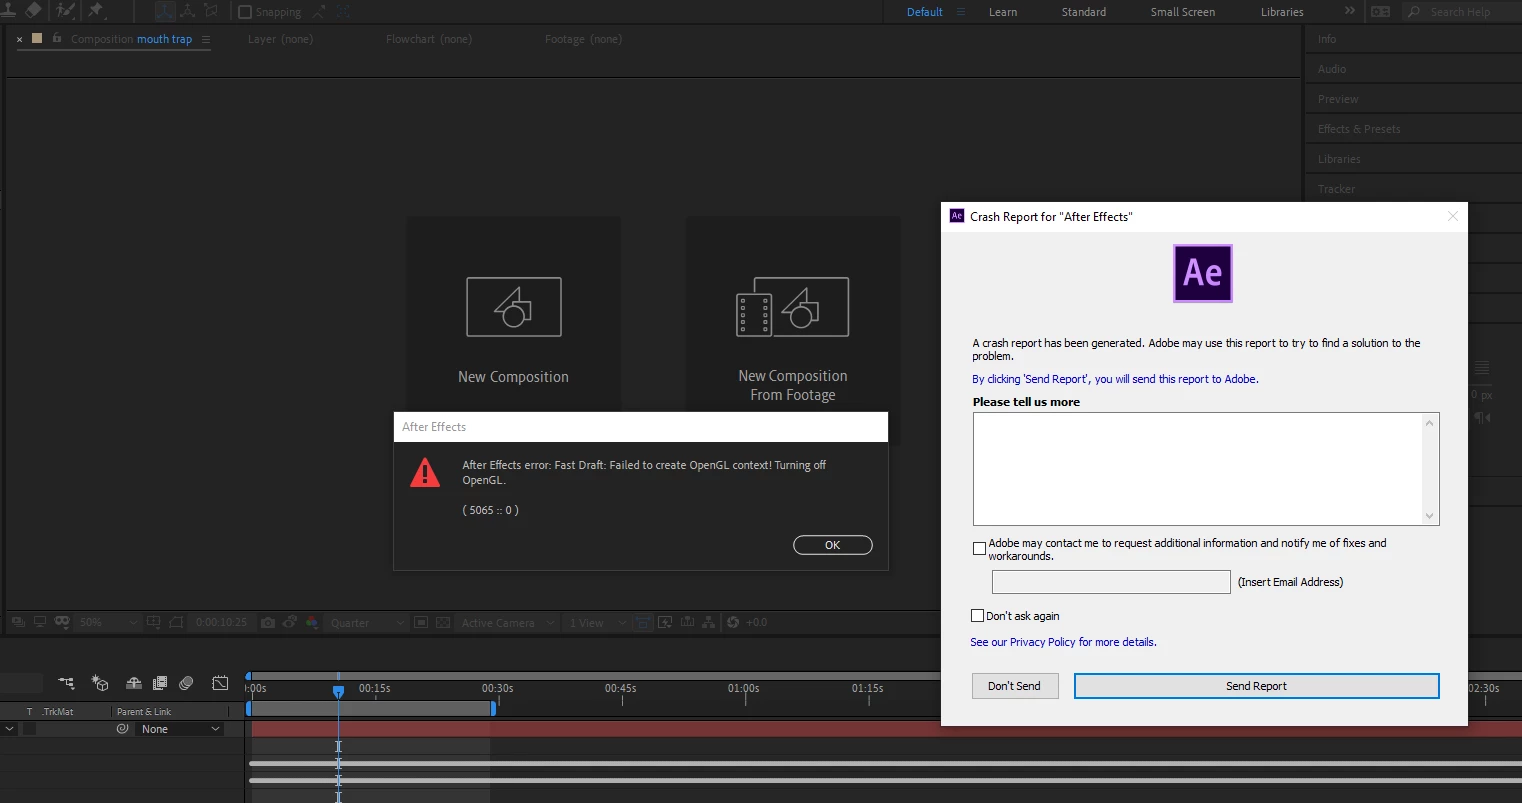Click scroll up arrow in crash report text area
The image size is (1522, 803).
pos(1430,423)
